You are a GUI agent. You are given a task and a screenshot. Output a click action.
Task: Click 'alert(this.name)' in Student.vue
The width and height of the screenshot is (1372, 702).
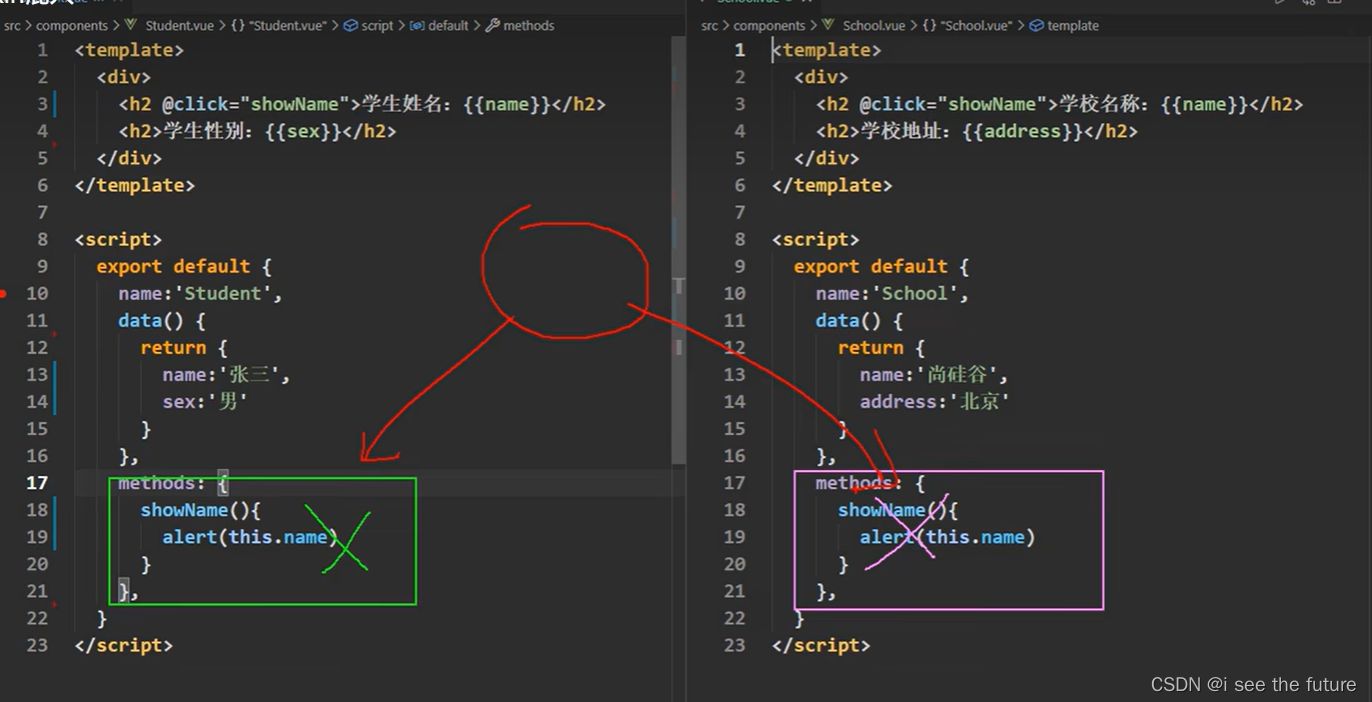point(250,537)
